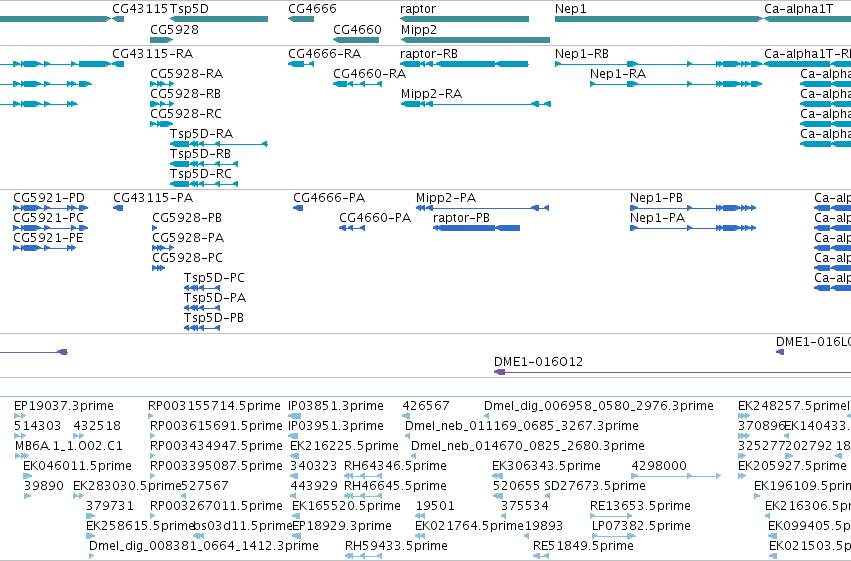Click the Mipp2 gene label
Image resolution: width=851 pixels, height=561 pixels.
coord(419,29)
